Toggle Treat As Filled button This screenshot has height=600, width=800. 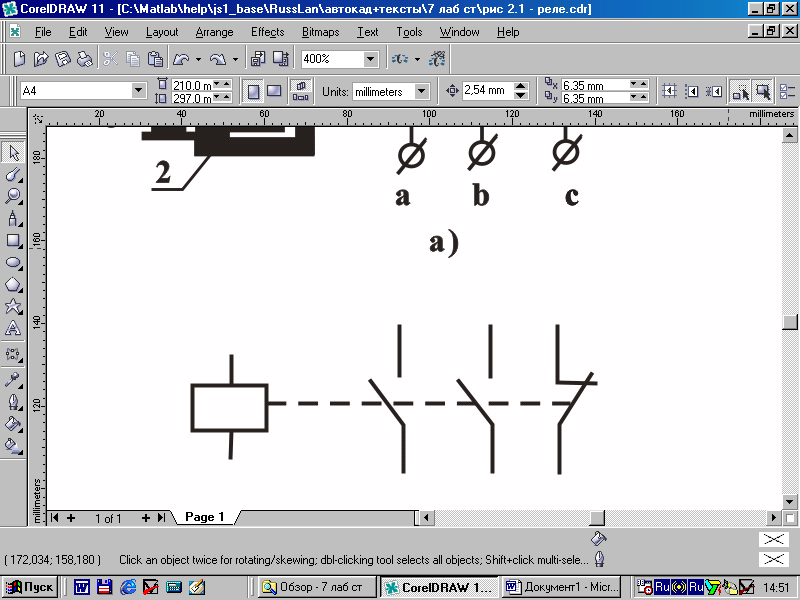click(x=763, y=91)
